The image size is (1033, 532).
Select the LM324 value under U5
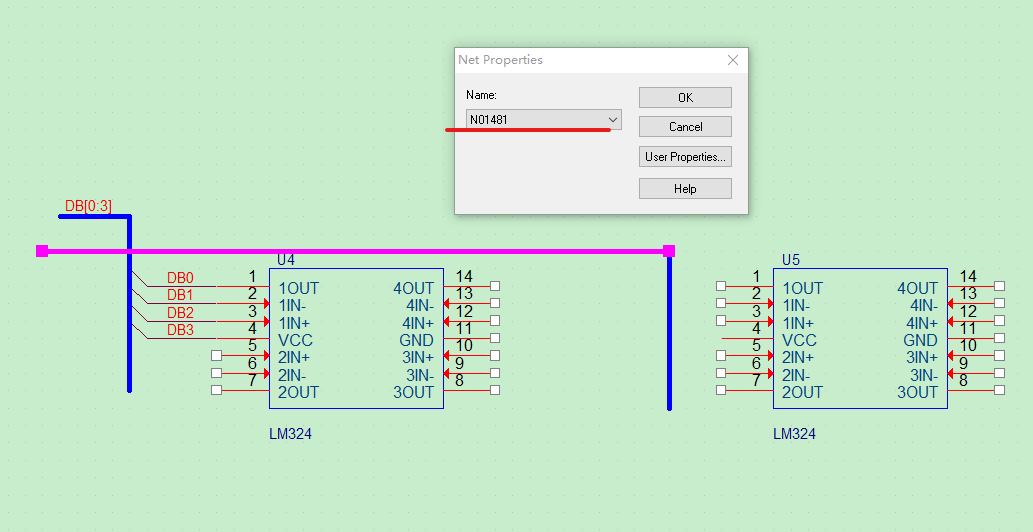tap(794, 434)
